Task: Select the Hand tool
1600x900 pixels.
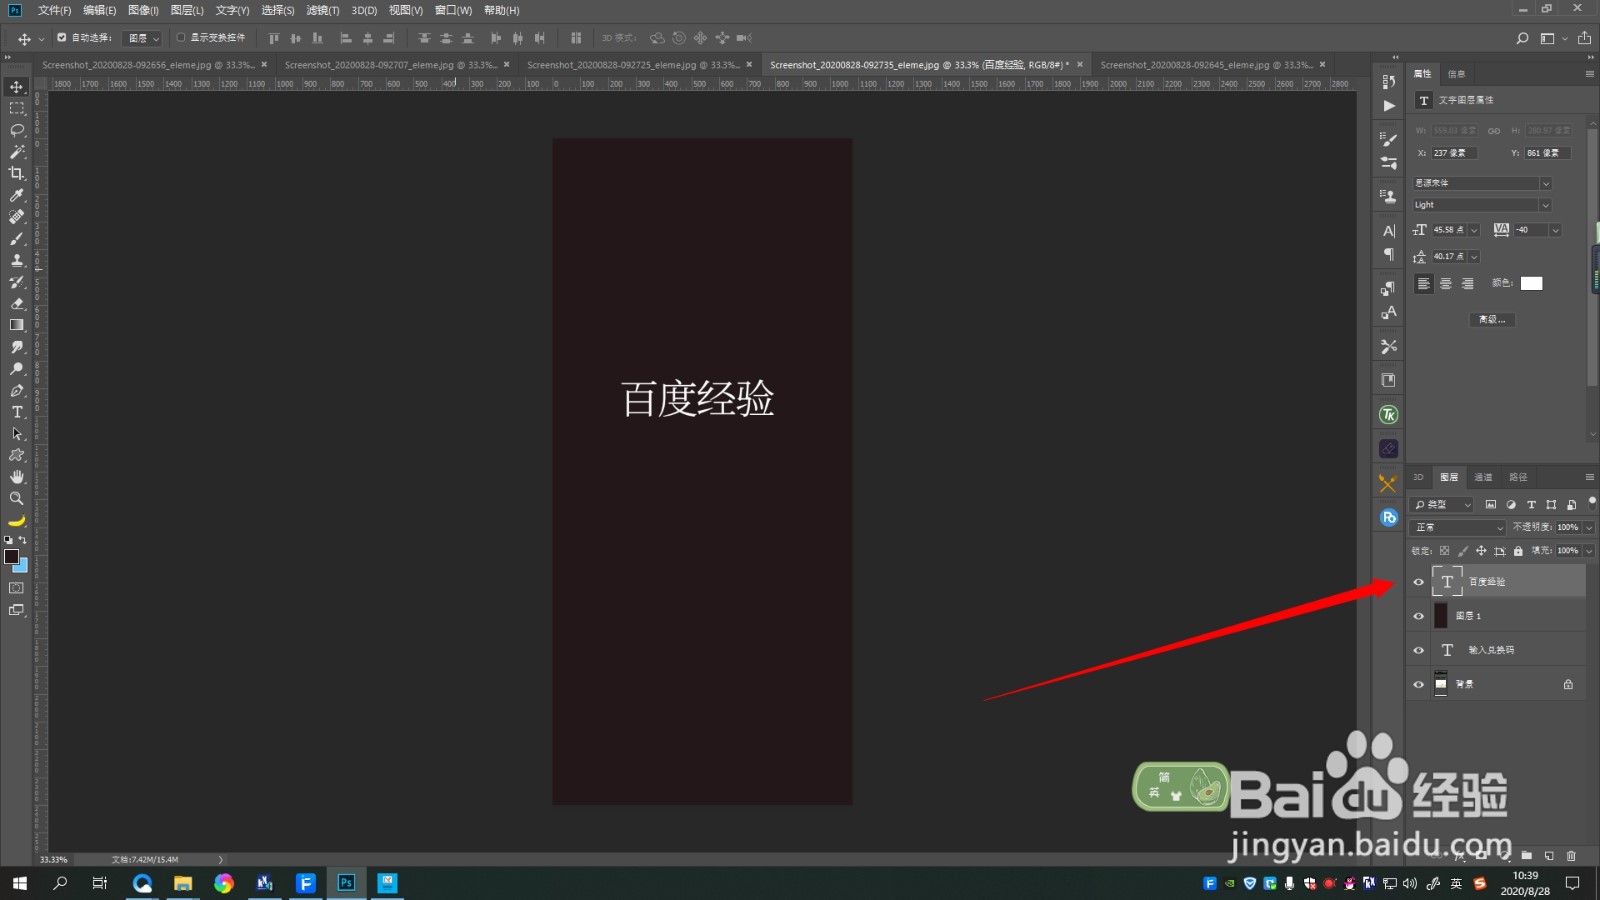Action: coord(17,477)
